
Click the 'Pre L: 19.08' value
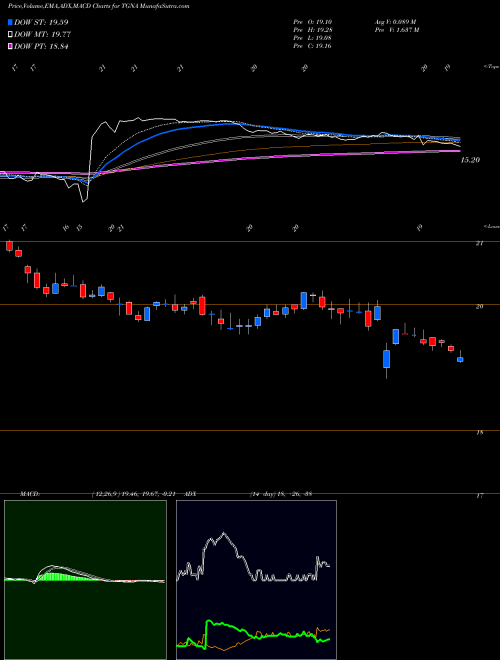[313, 38]
